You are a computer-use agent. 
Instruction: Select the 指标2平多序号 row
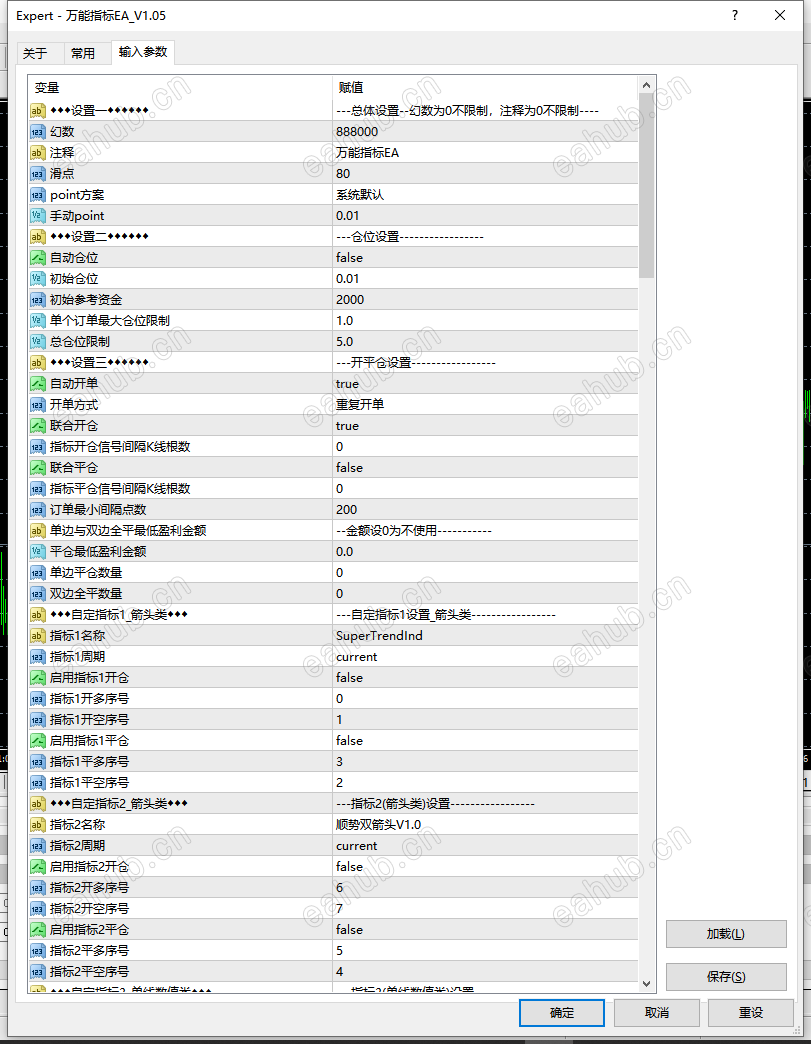[333, 951]
